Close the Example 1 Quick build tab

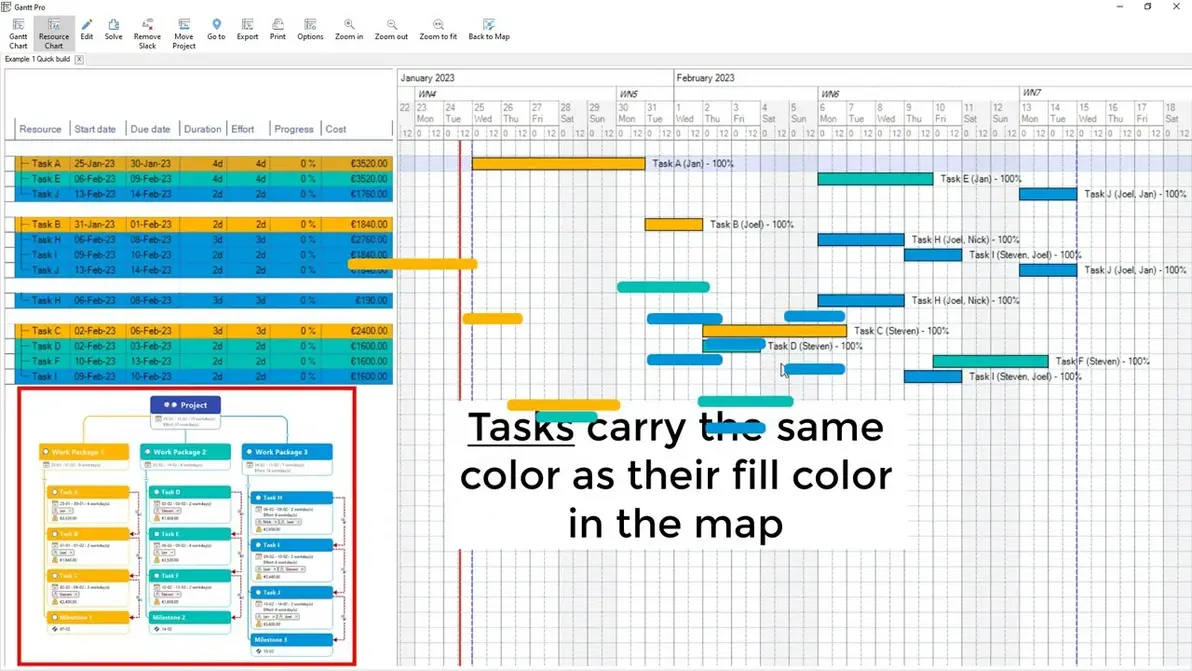pos(79,59)
